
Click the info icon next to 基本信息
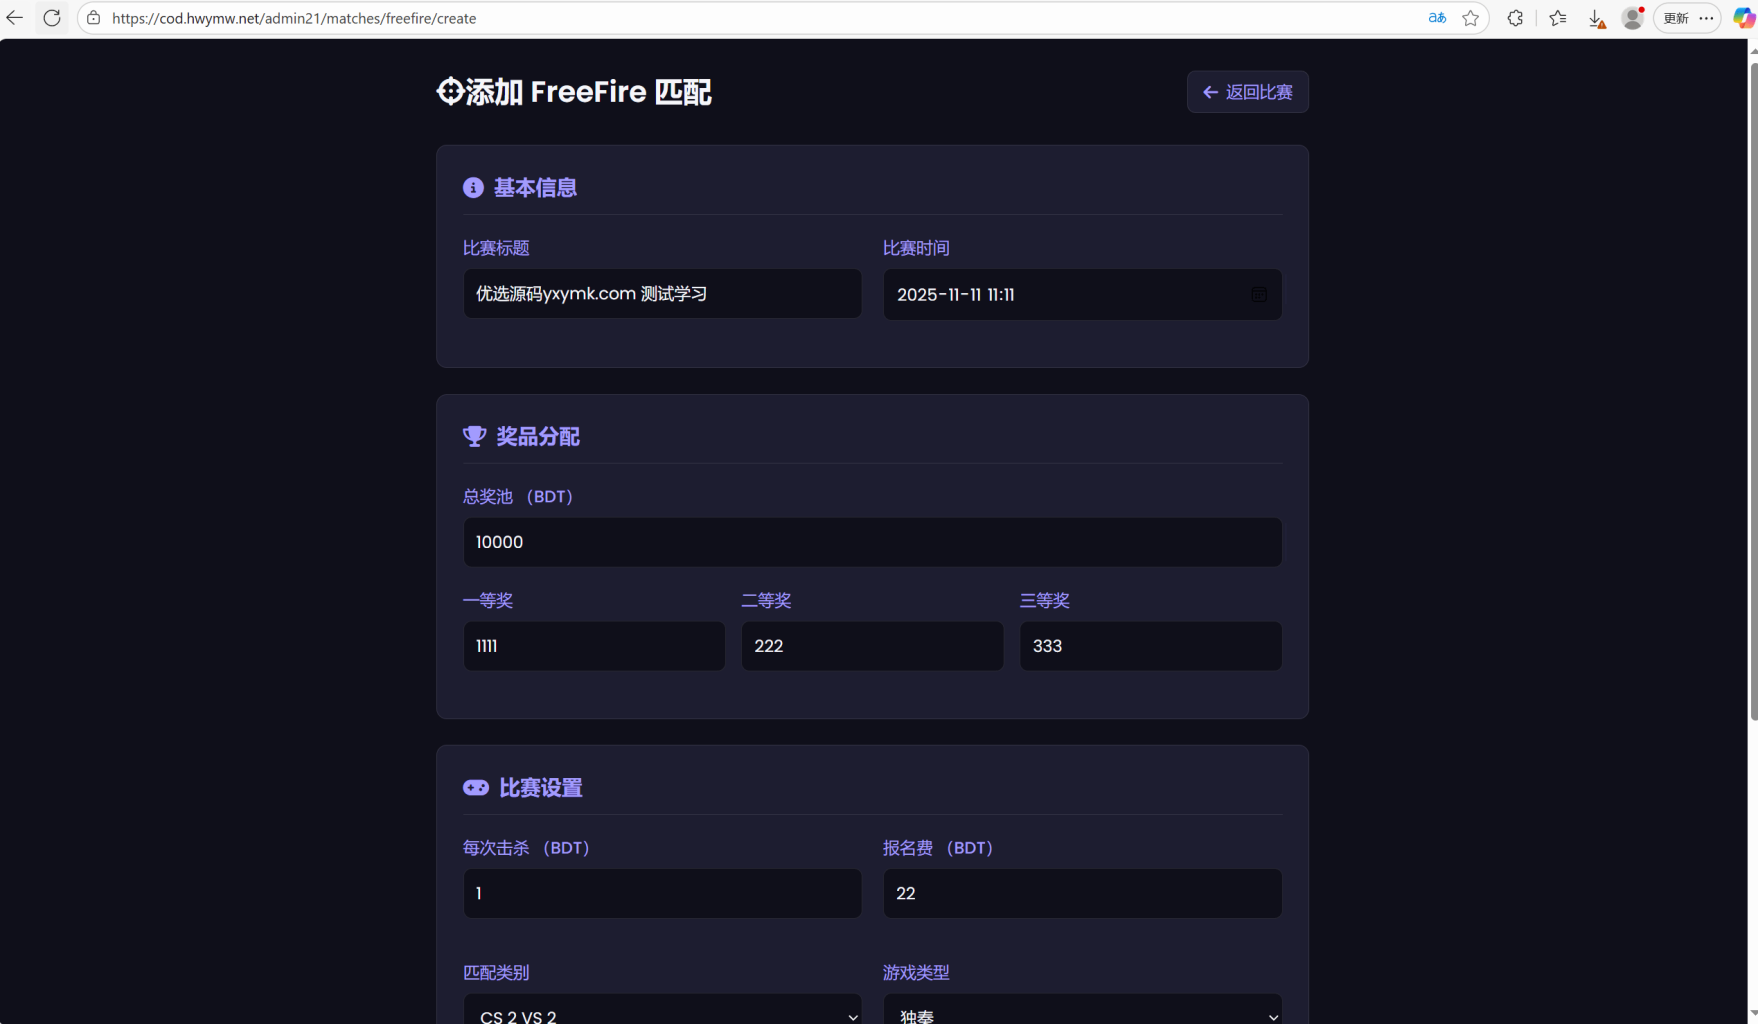click(473, 187)
